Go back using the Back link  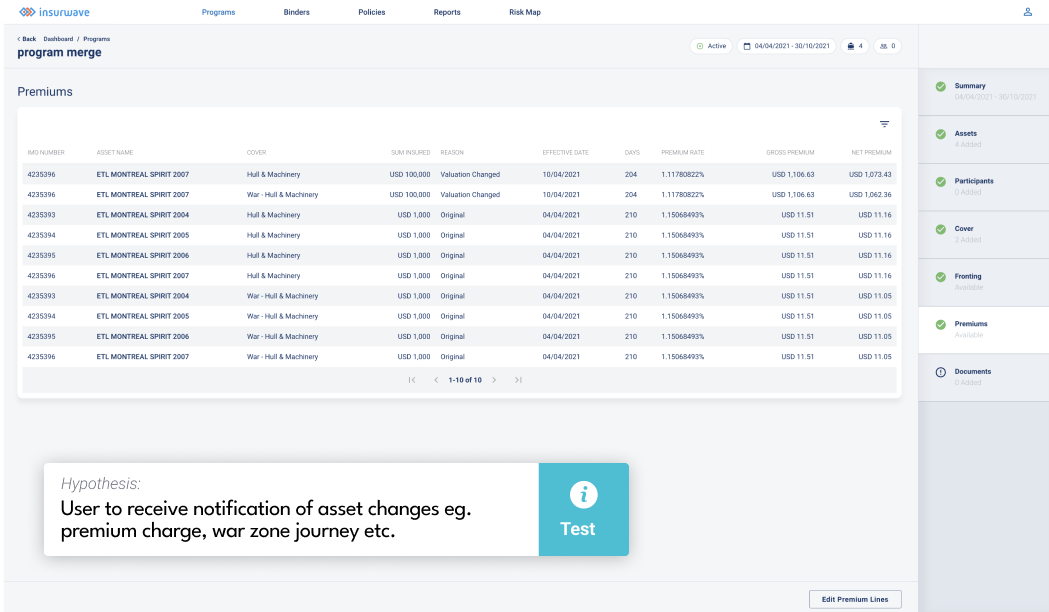pos(27,38)
